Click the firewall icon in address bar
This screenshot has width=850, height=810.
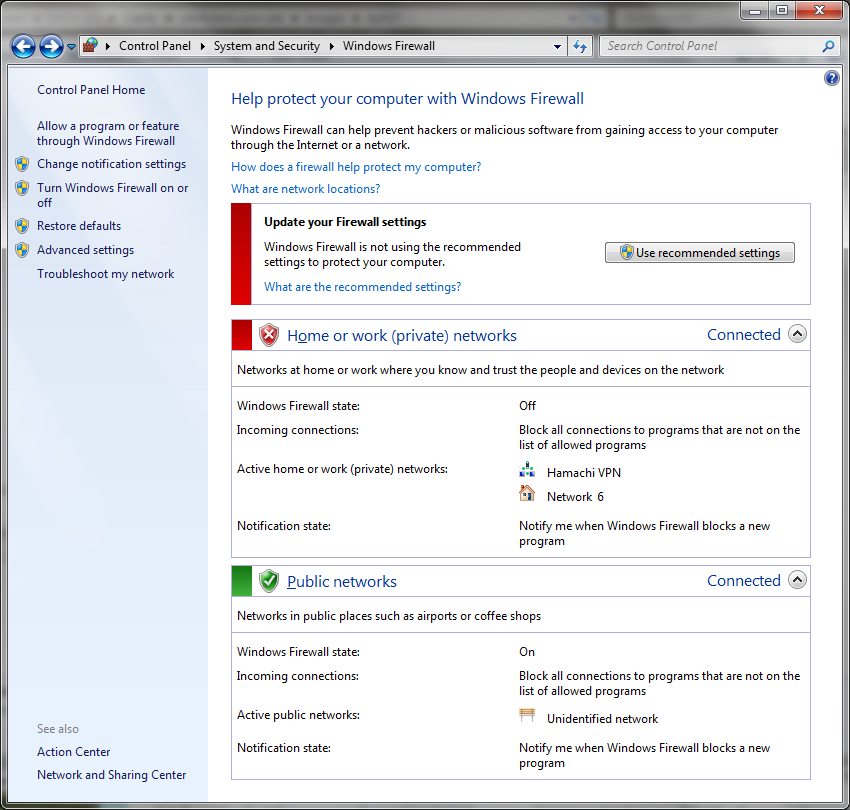tap(91, 46)
